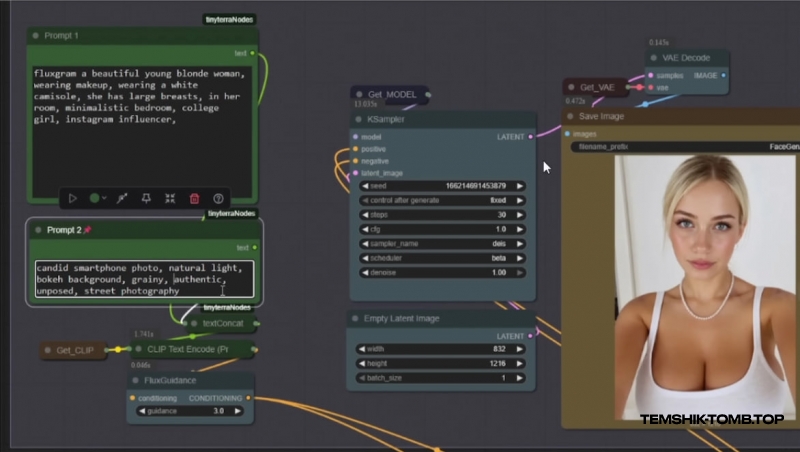Increase steps value with the right arrow
Image resolution: width=800 pixels, height=452 pixels.
pyautogui.click(x=521, y=214)
